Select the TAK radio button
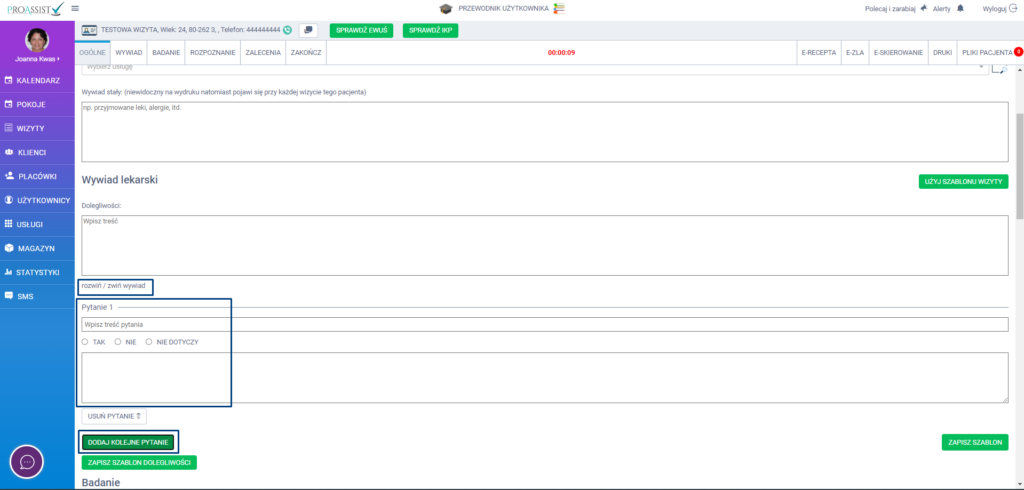 (85, 341)
